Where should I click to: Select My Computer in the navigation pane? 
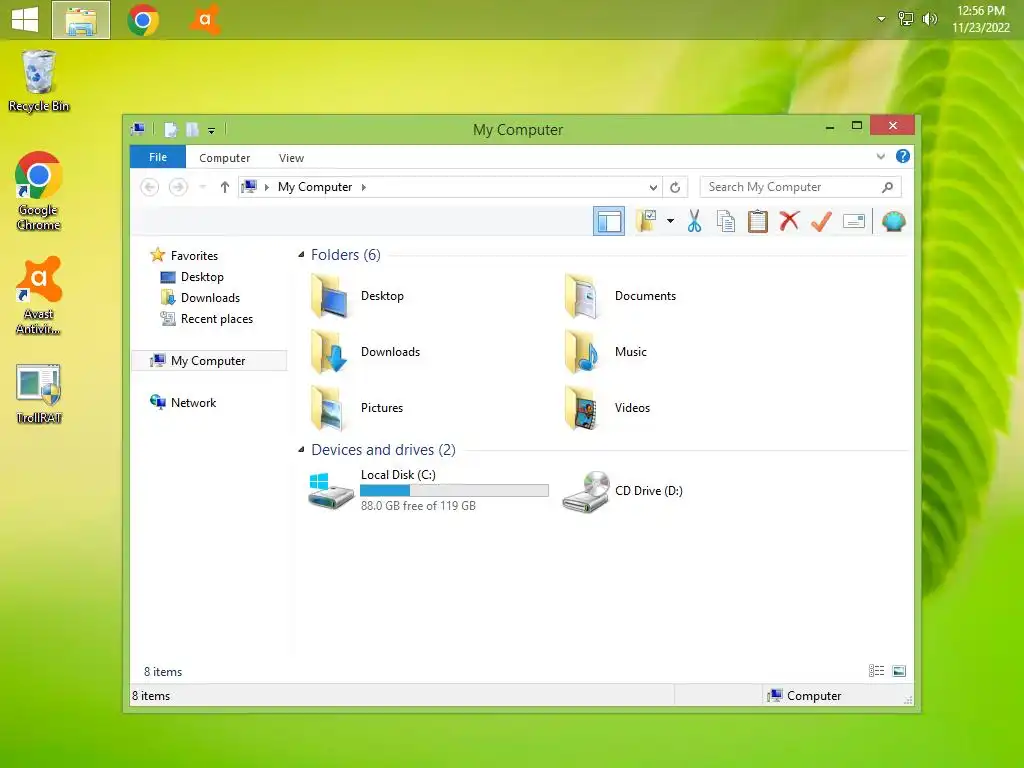click(209, 360)
